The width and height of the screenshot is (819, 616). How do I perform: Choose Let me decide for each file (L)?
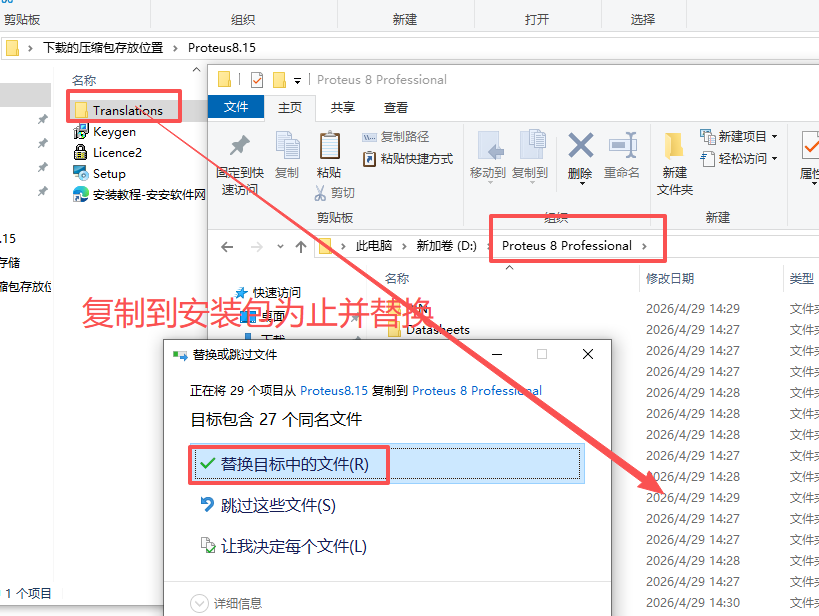(283, 547)
